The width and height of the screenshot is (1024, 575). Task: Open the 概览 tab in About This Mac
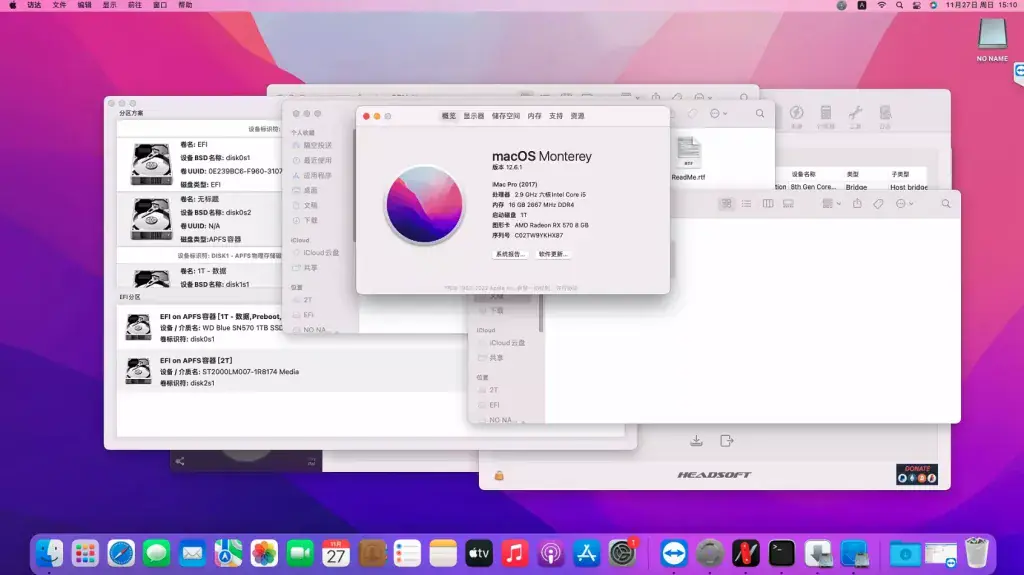pyautogui.click(x=449, y=116)
